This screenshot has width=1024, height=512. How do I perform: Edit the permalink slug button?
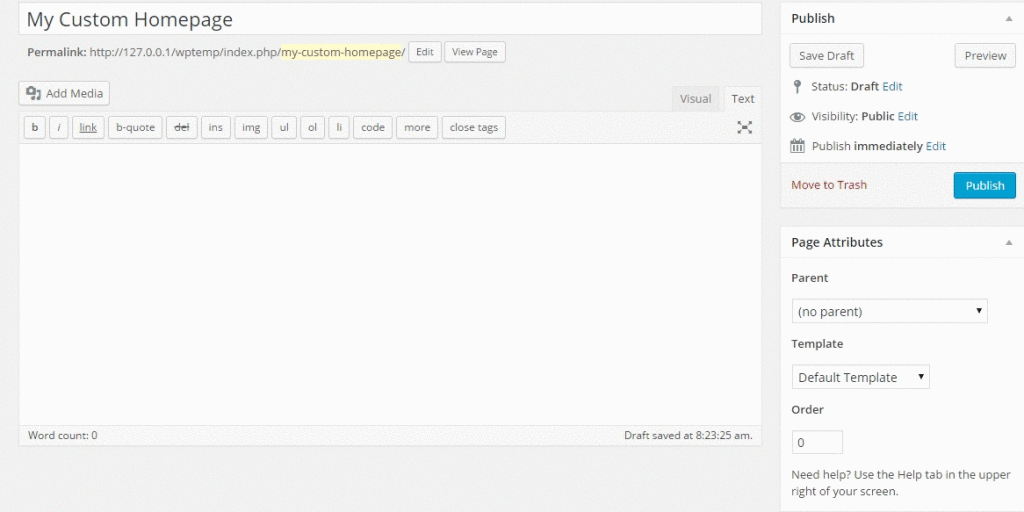pyautogui.click(x=425, y=52)
